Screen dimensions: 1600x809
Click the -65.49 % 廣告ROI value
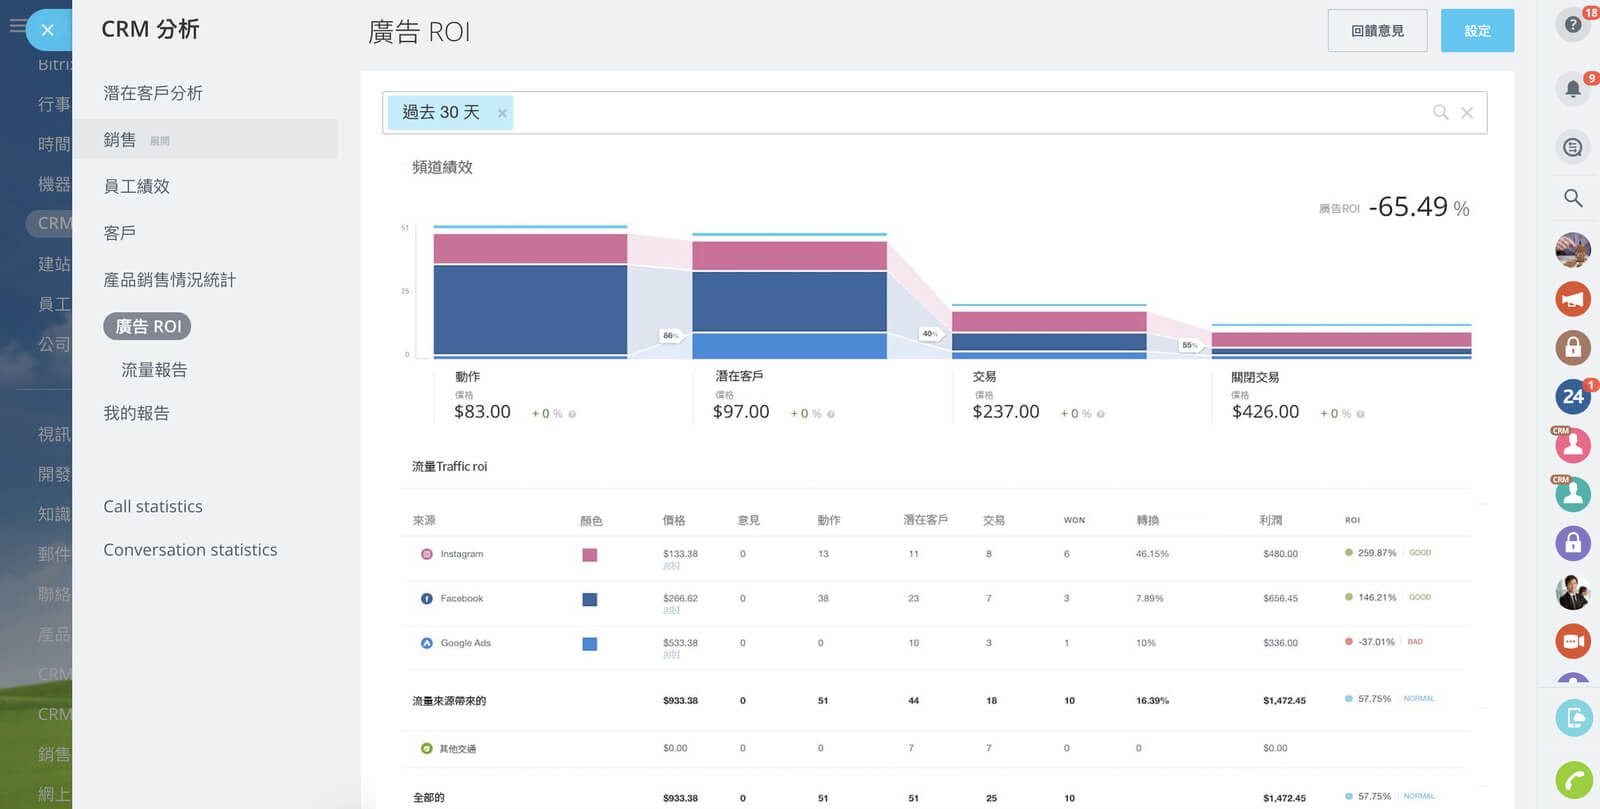pos(1418,207)
